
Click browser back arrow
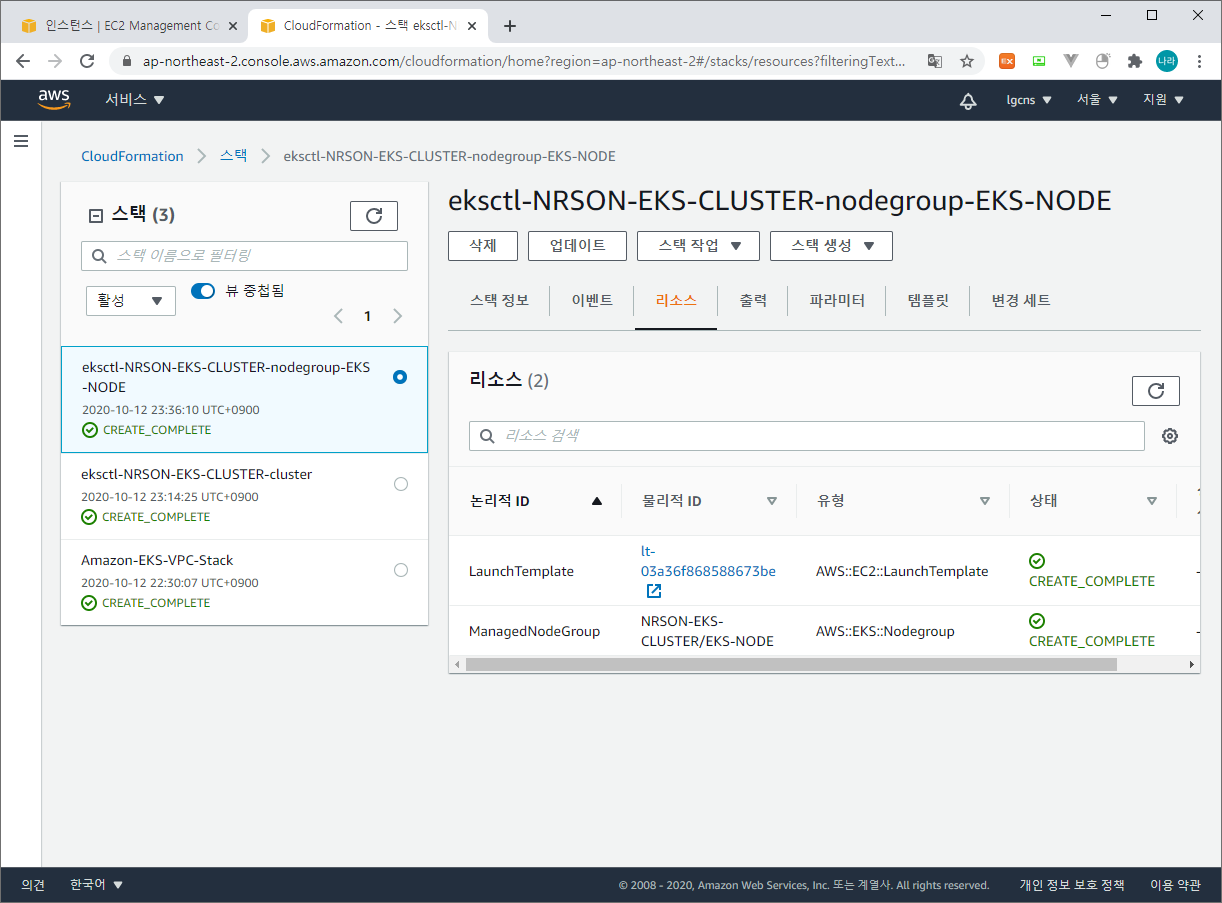tap(23, 61)
